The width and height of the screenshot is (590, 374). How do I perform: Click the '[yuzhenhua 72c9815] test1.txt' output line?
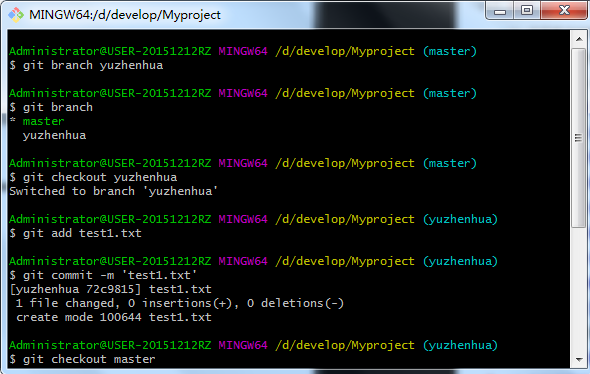(x=110, y=289)
